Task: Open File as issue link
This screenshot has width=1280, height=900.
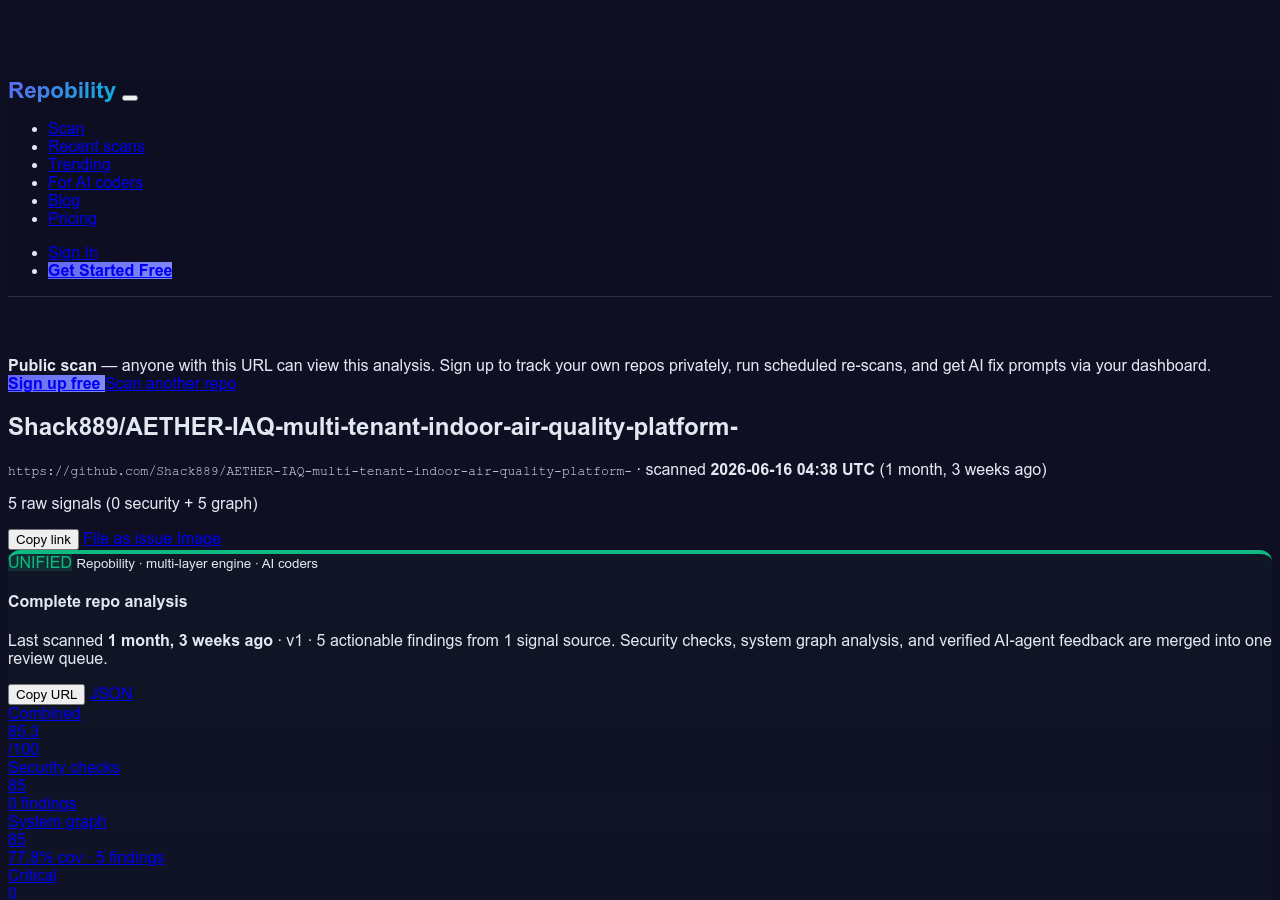Action: pos(128,538)
